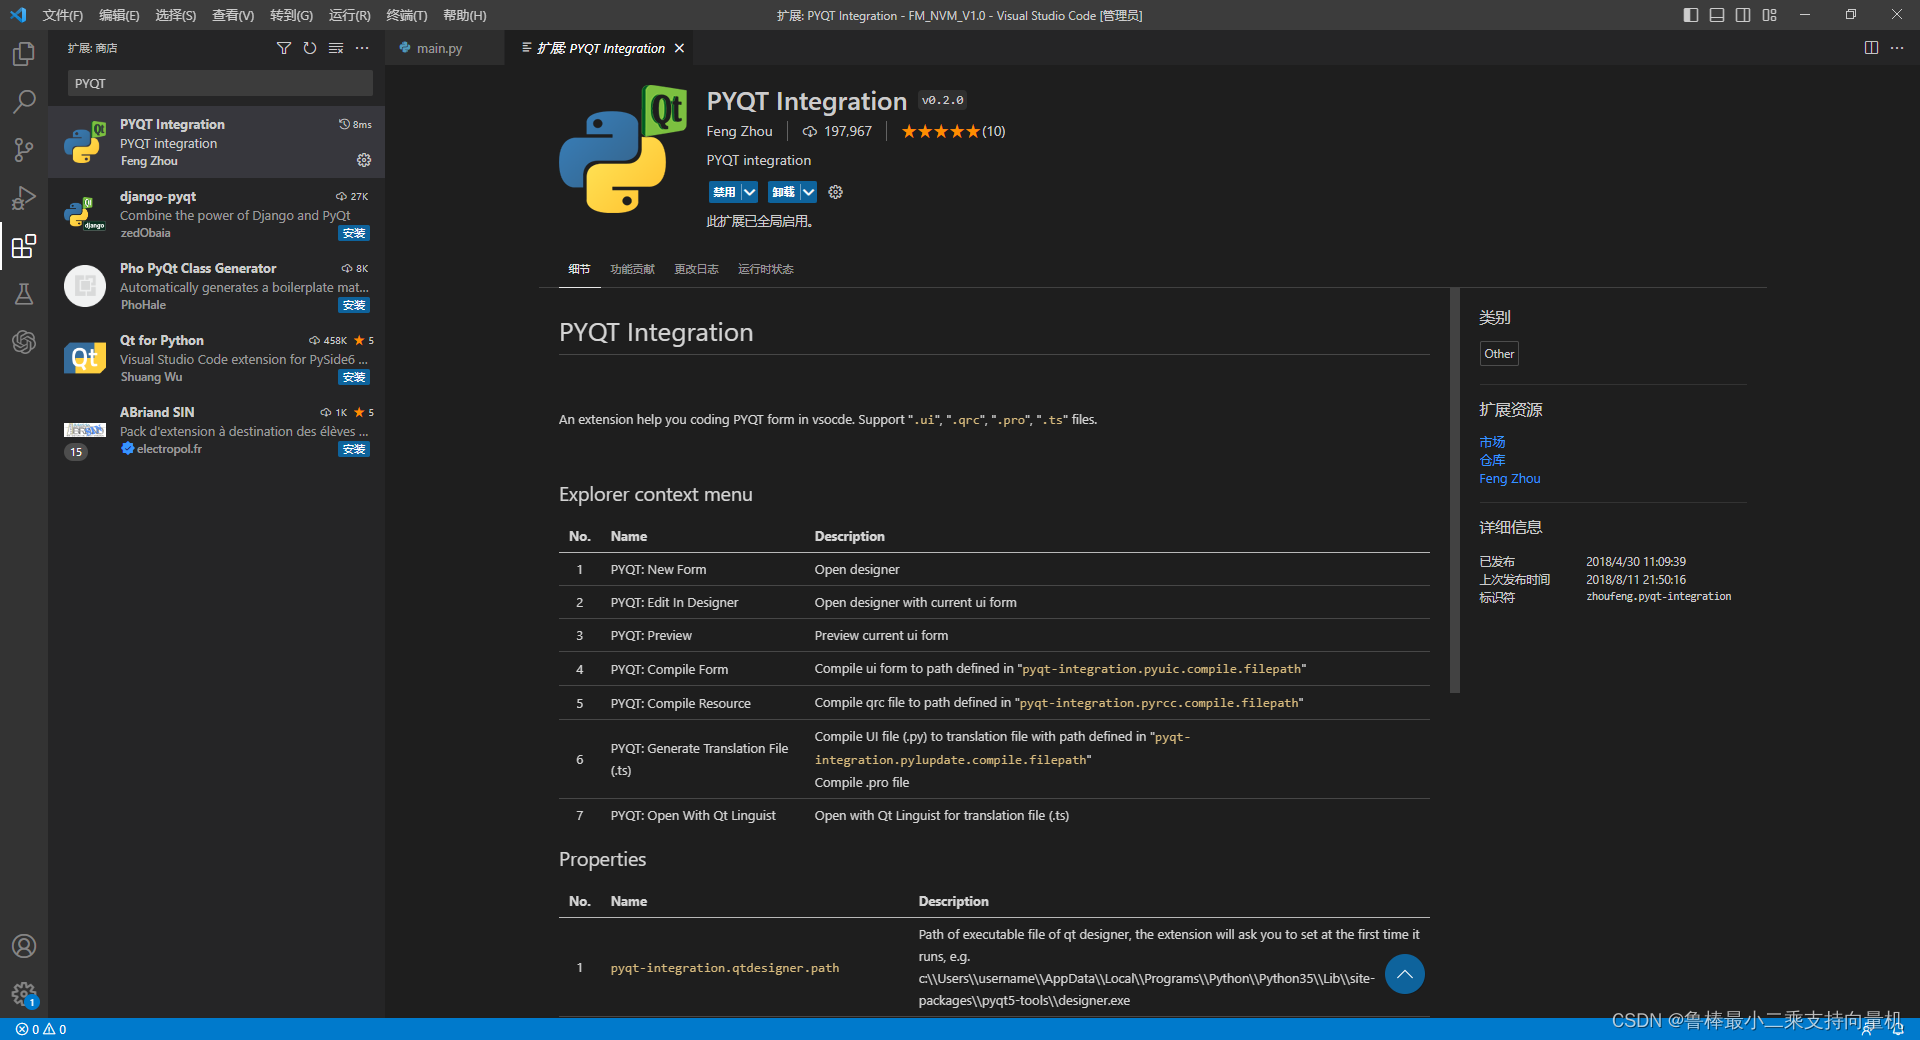Open Source Control view
This screenshot has height=1040, width=1920.
click(24, 150)
